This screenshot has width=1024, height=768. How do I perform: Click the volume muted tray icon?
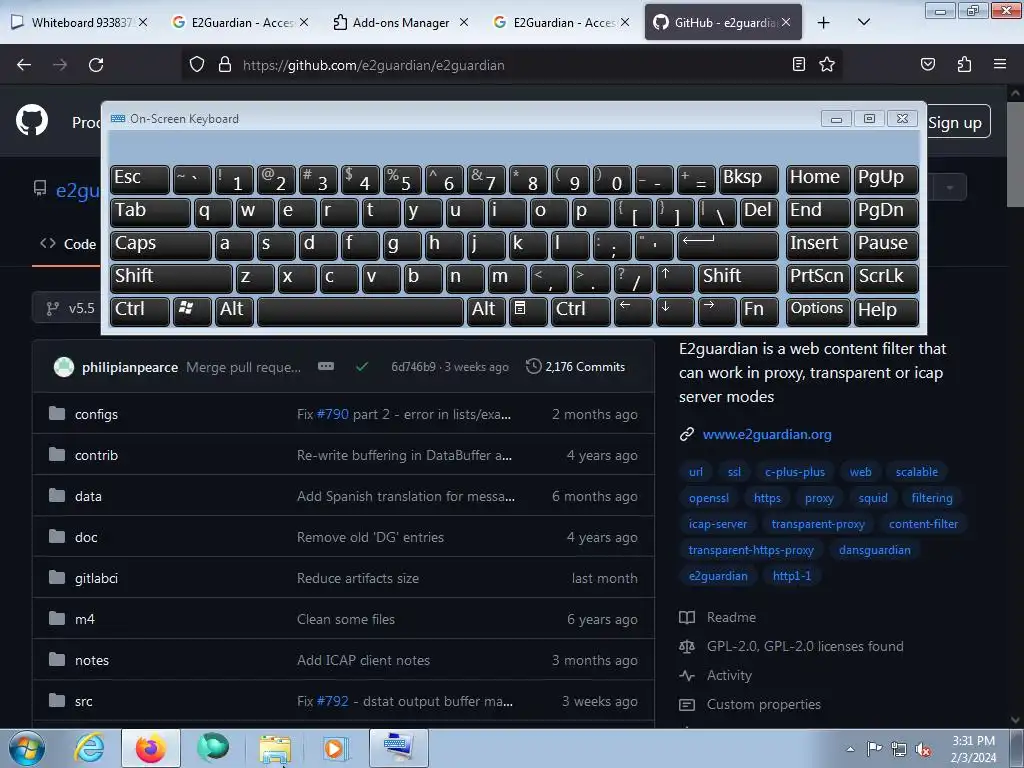(x=923, y=750)
